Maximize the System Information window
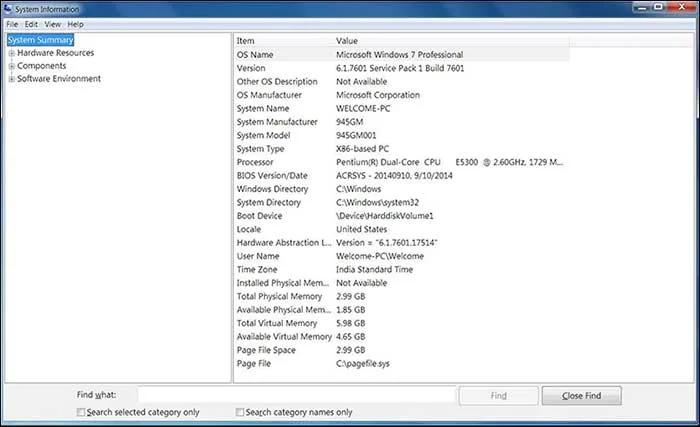 point(658,7)
